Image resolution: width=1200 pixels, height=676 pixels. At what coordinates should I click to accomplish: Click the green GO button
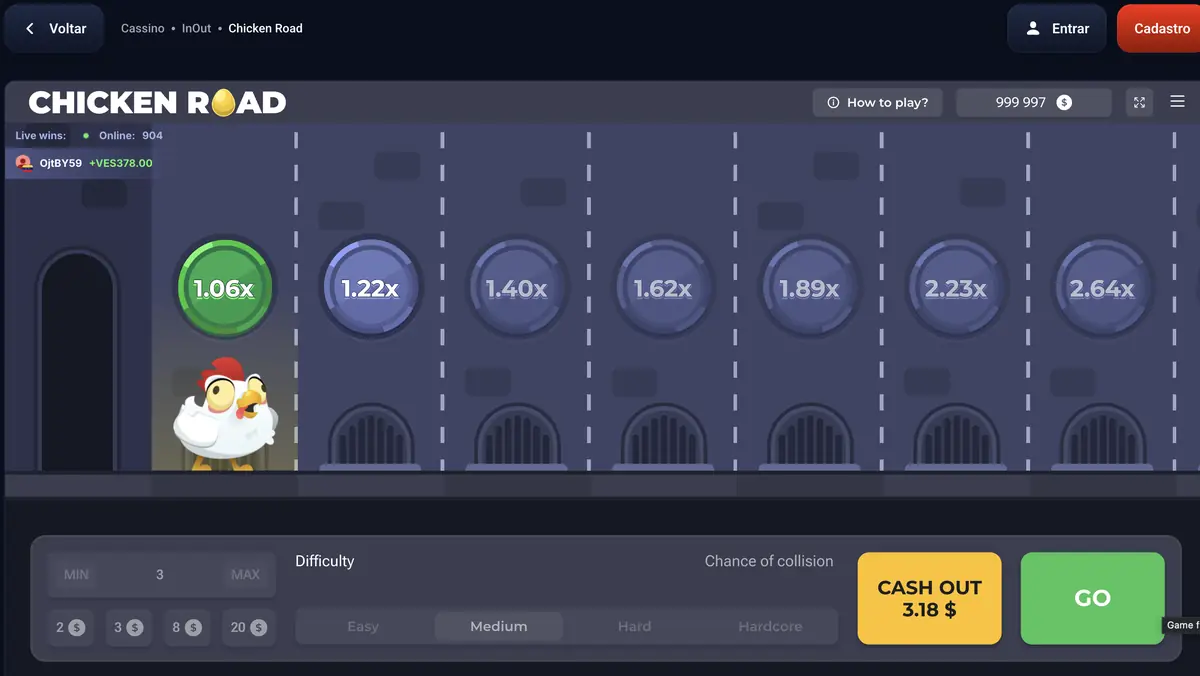click(x=1092, y=598)
